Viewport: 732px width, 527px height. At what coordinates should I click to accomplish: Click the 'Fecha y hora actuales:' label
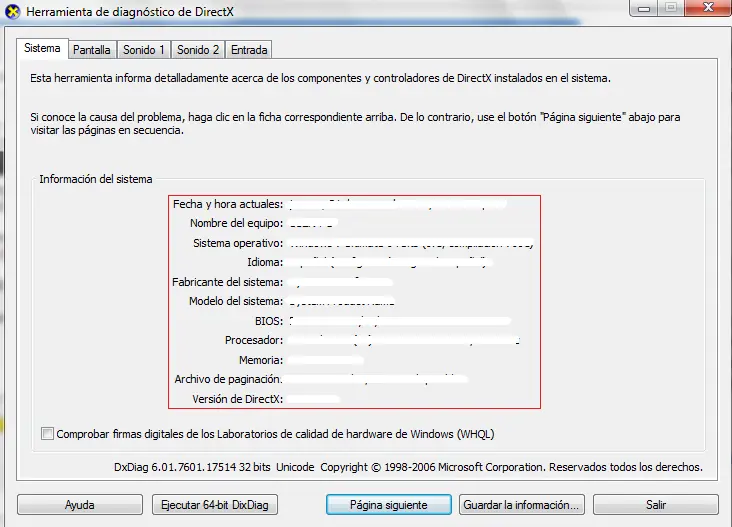228,204
